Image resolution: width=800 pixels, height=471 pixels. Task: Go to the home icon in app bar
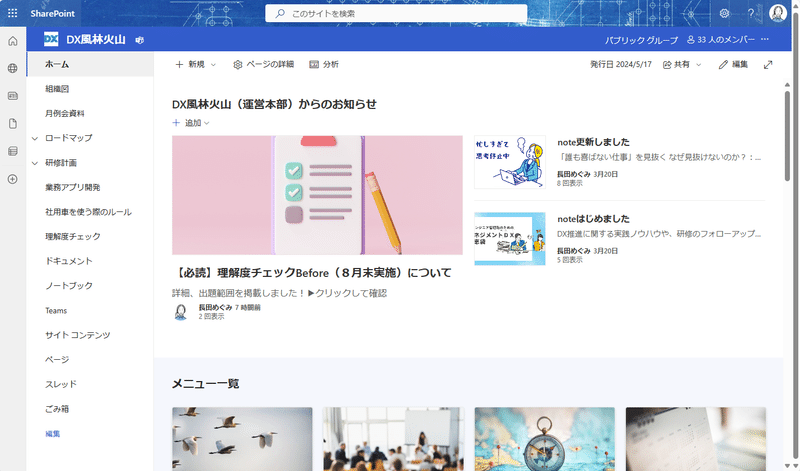[13, 41]
